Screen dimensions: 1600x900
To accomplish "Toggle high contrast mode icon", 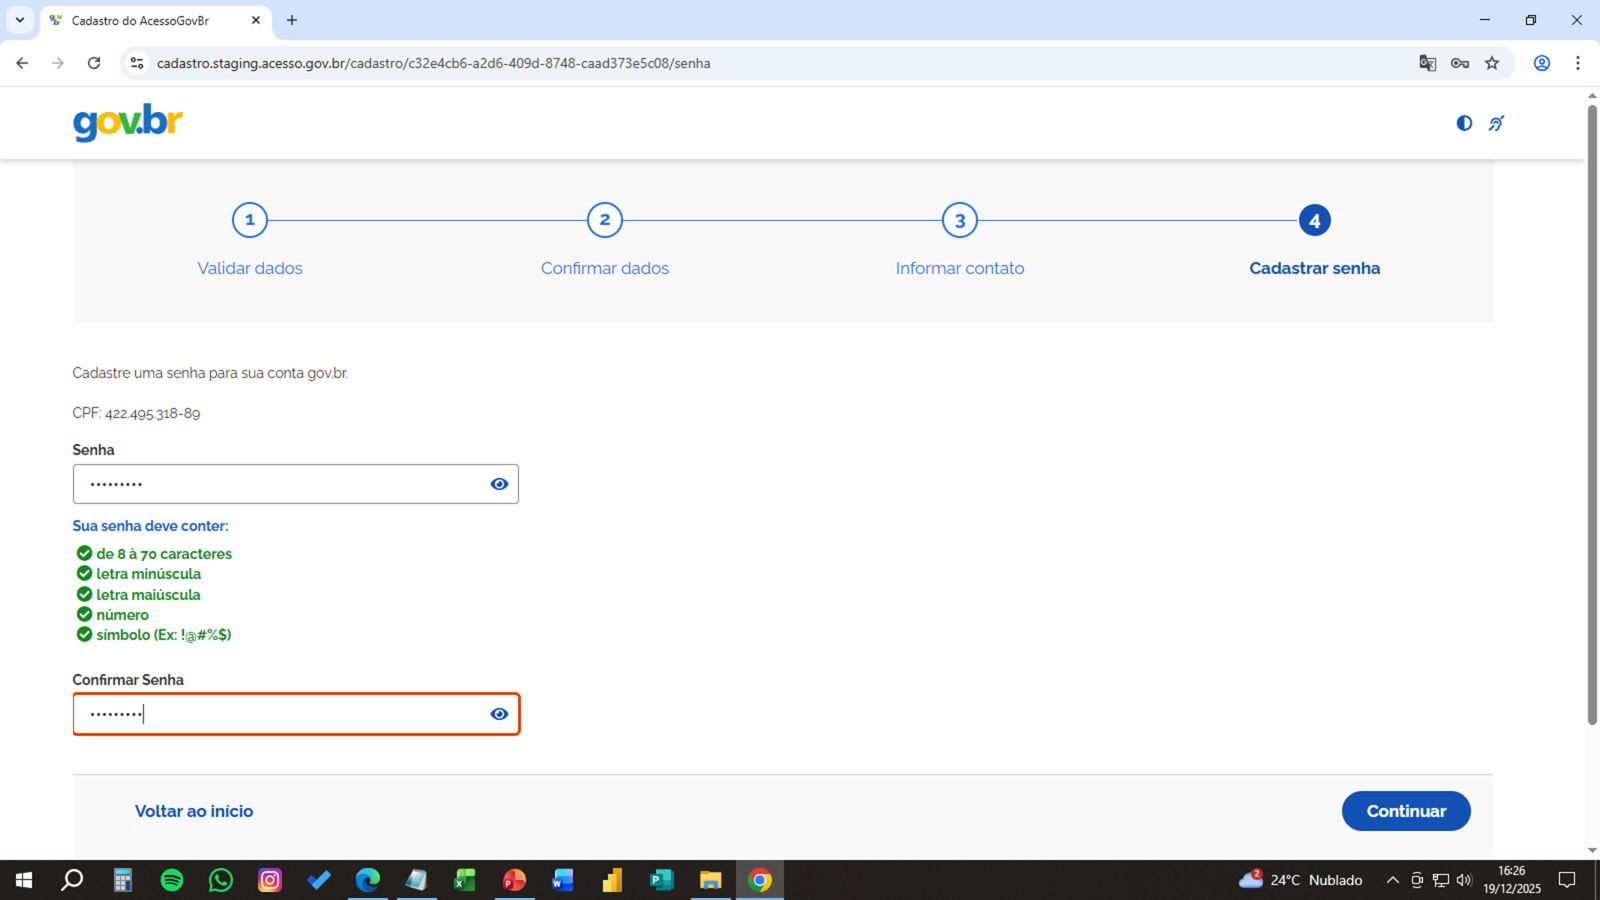I will coord(1464,123).
